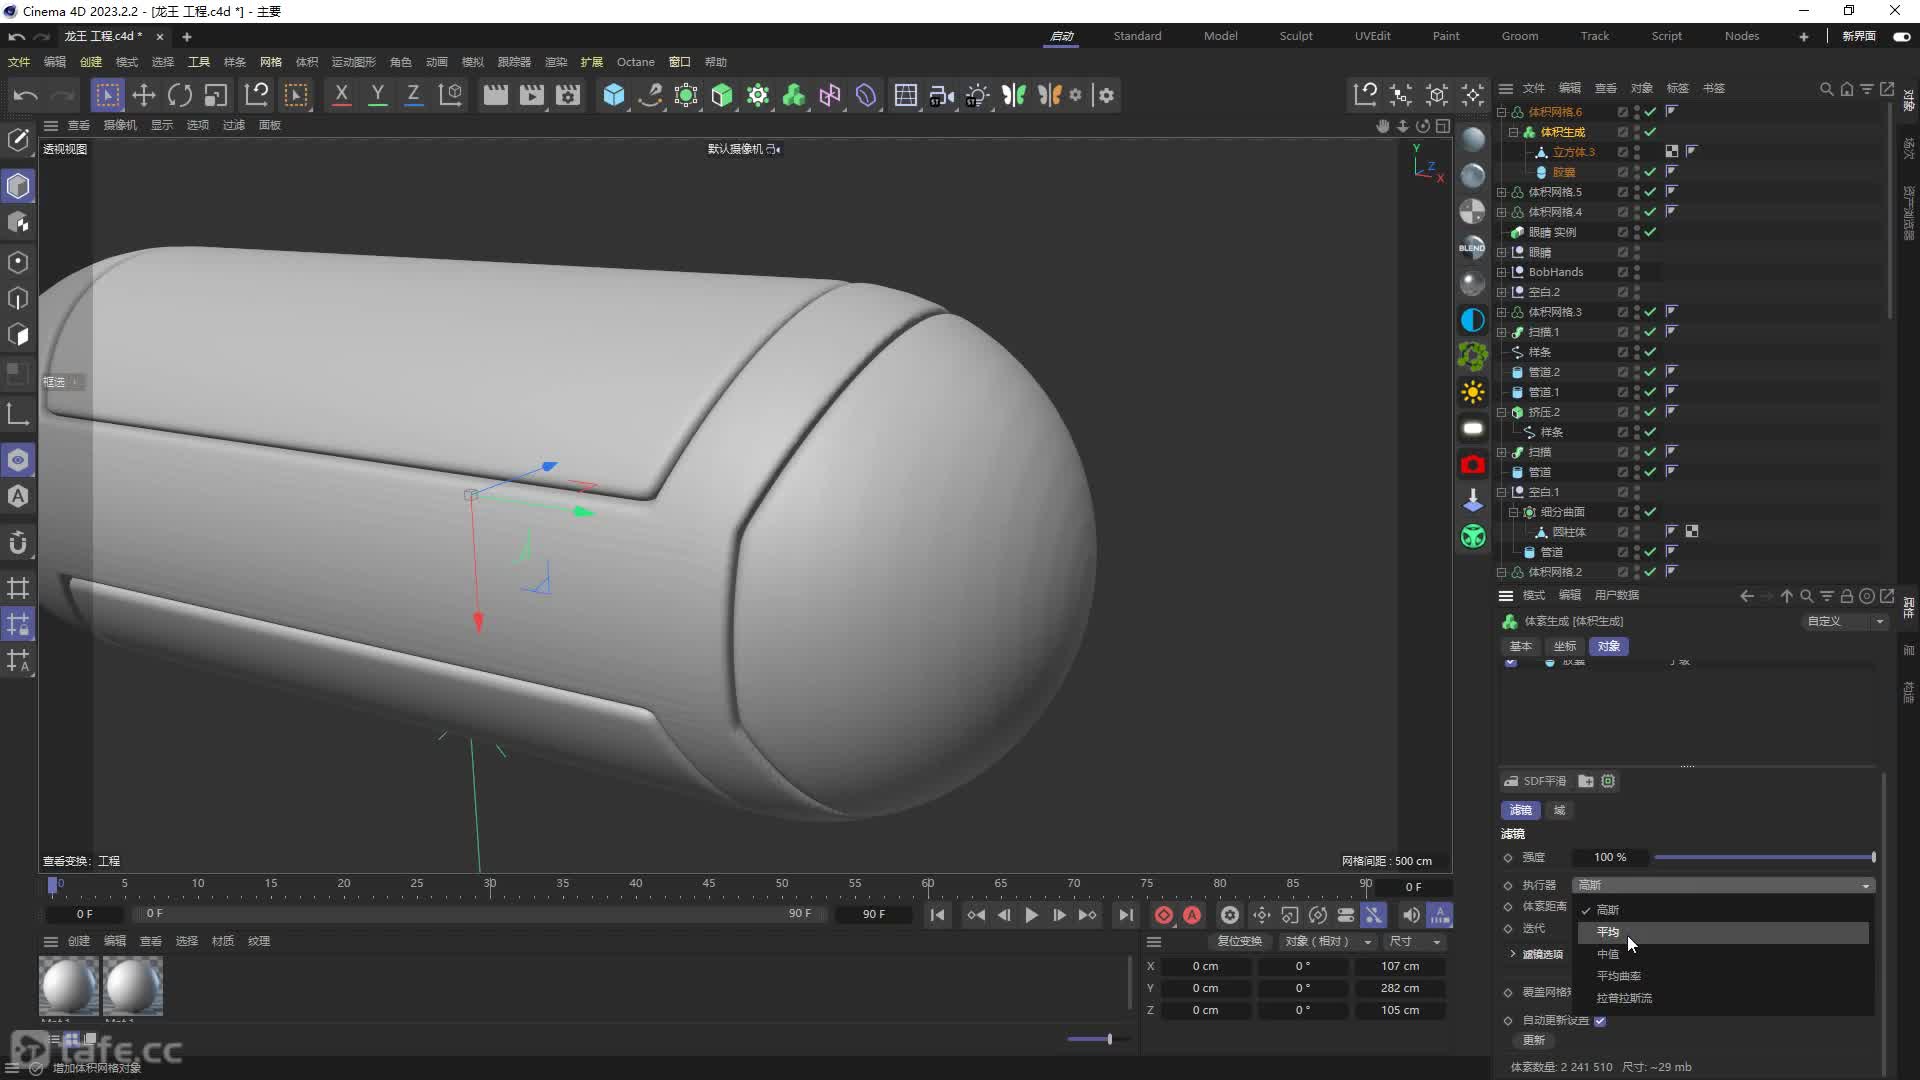Screen dimensions: 1920x1080
Task: Add a Cube primitive object
Action: coord(614,95)
